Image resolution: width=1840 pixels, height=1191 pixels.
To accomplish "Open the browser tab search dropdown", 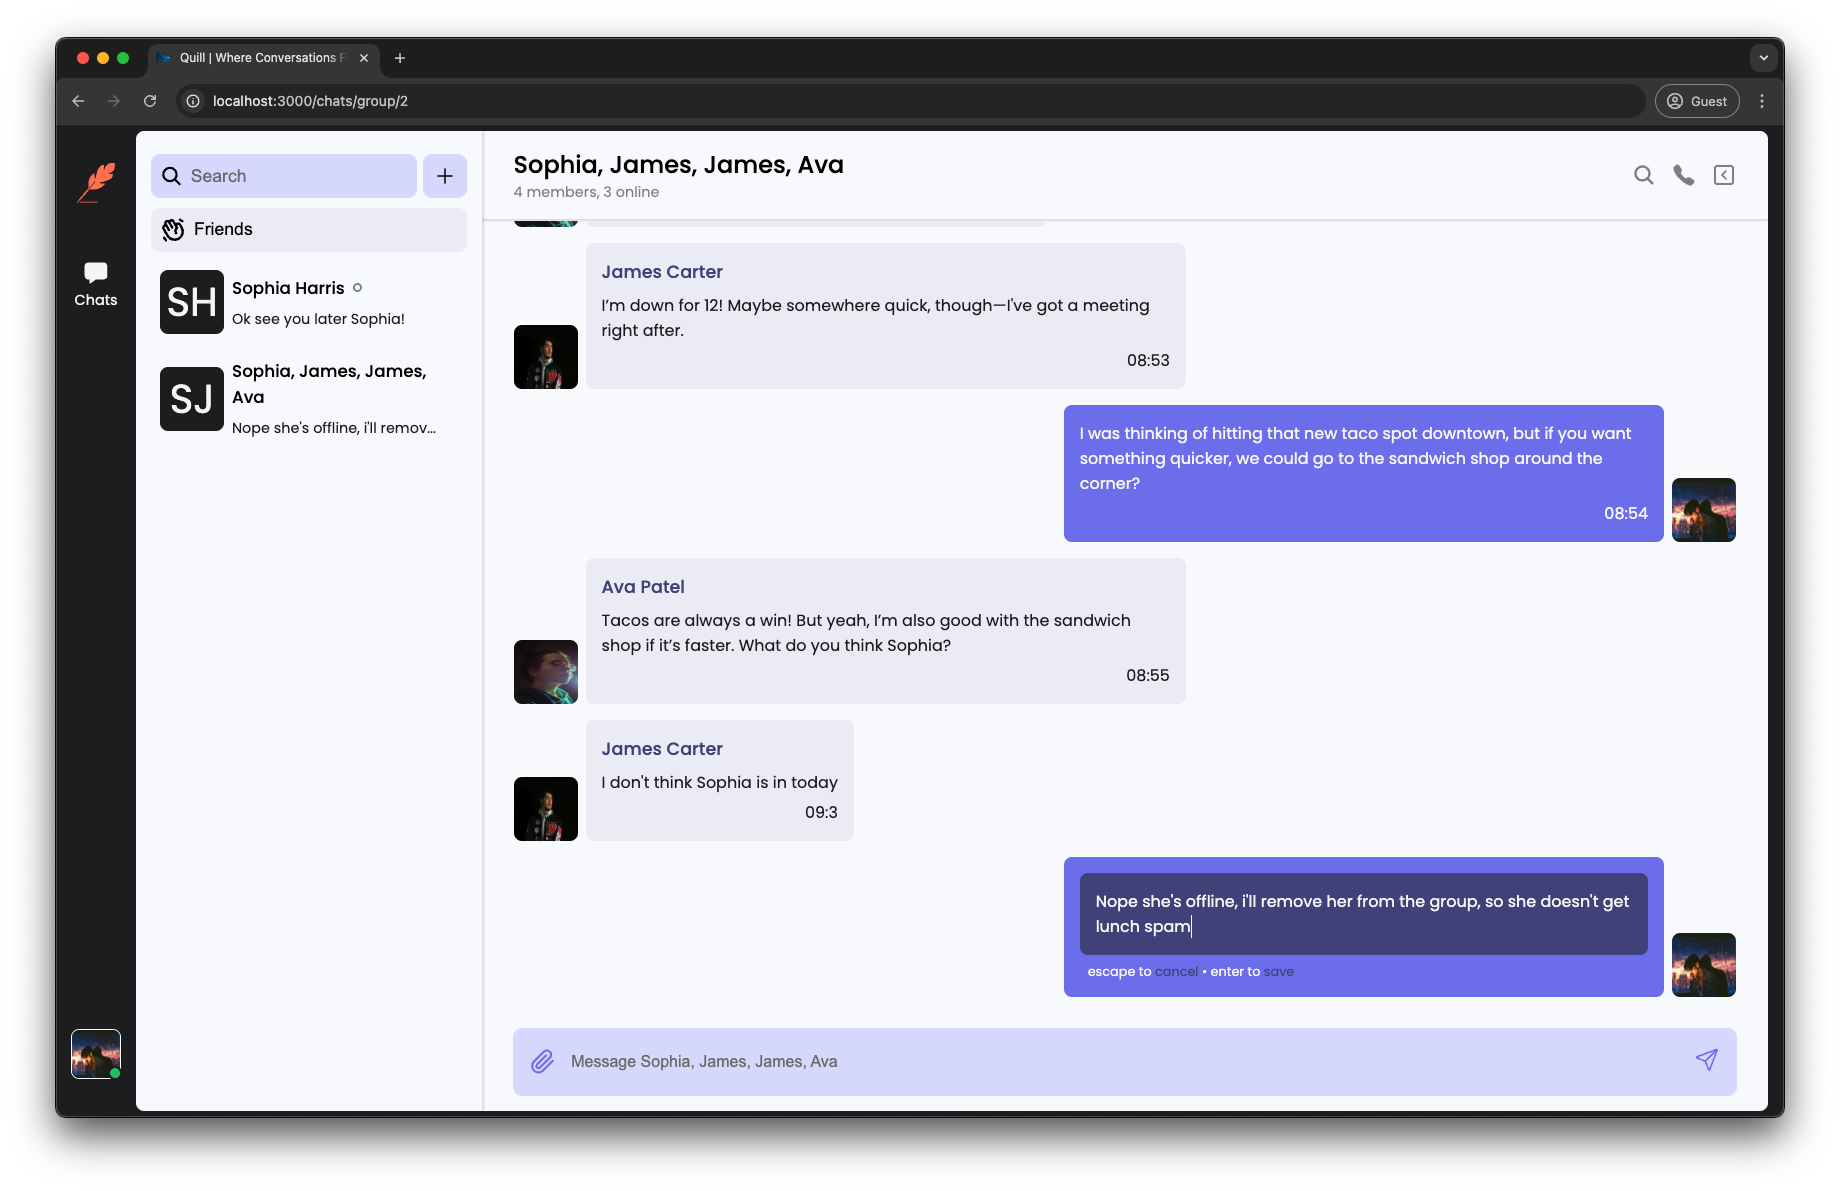I will coord(1763,58).
